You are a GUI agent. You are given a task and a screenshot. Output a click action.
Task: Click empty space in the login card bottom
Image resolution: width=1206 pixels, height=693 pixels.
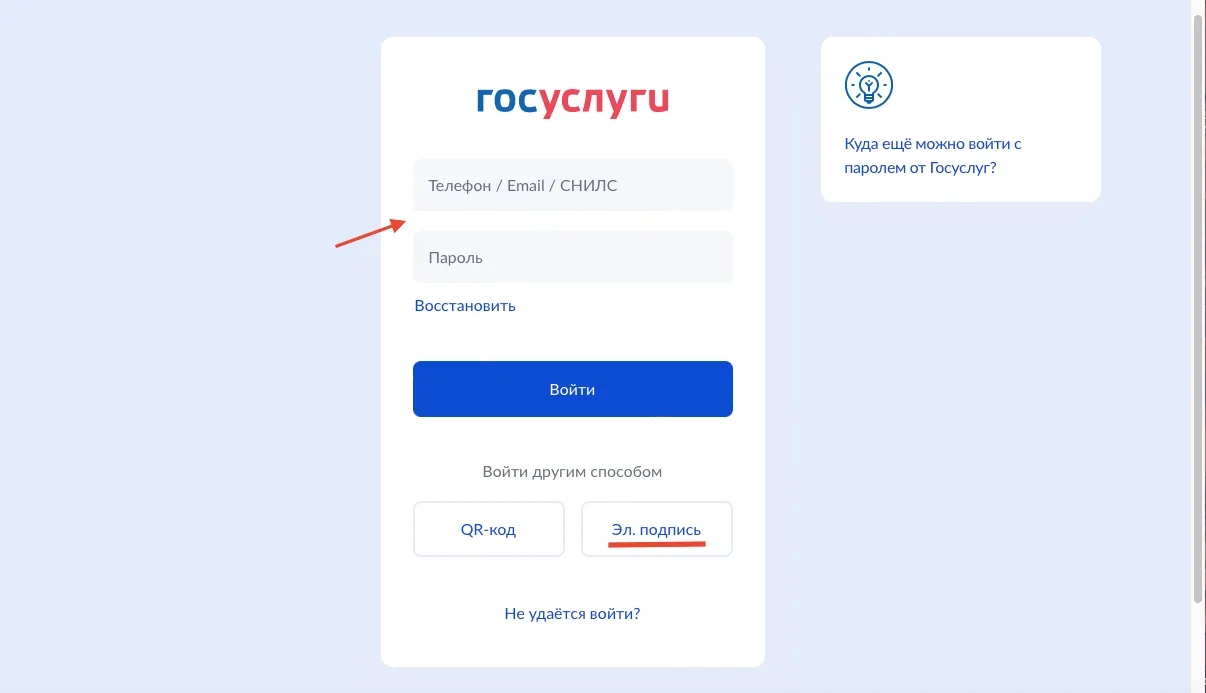(572, 648)
